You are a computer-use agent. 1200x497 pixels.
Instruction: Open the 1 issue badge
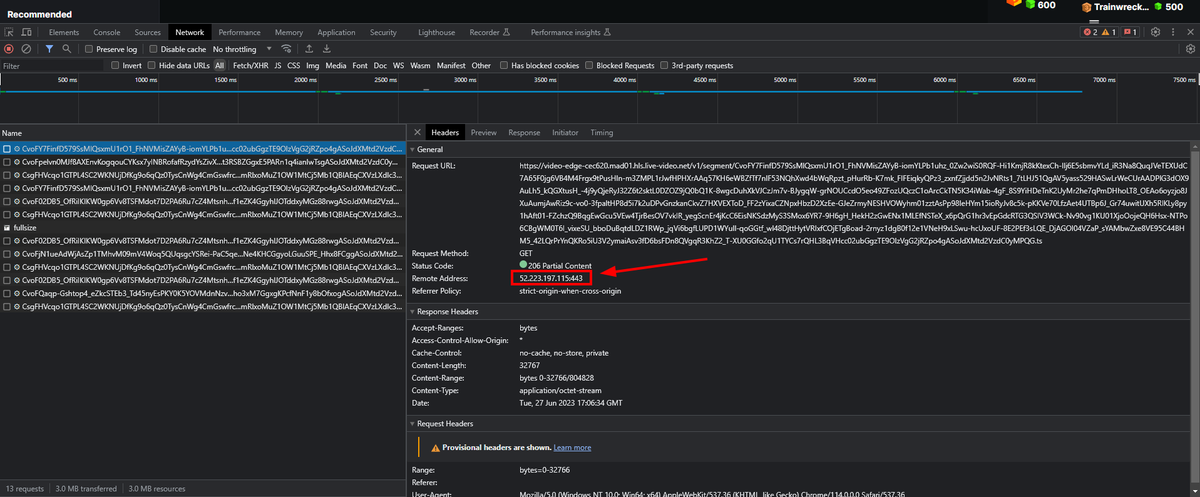click(1130, 32)
